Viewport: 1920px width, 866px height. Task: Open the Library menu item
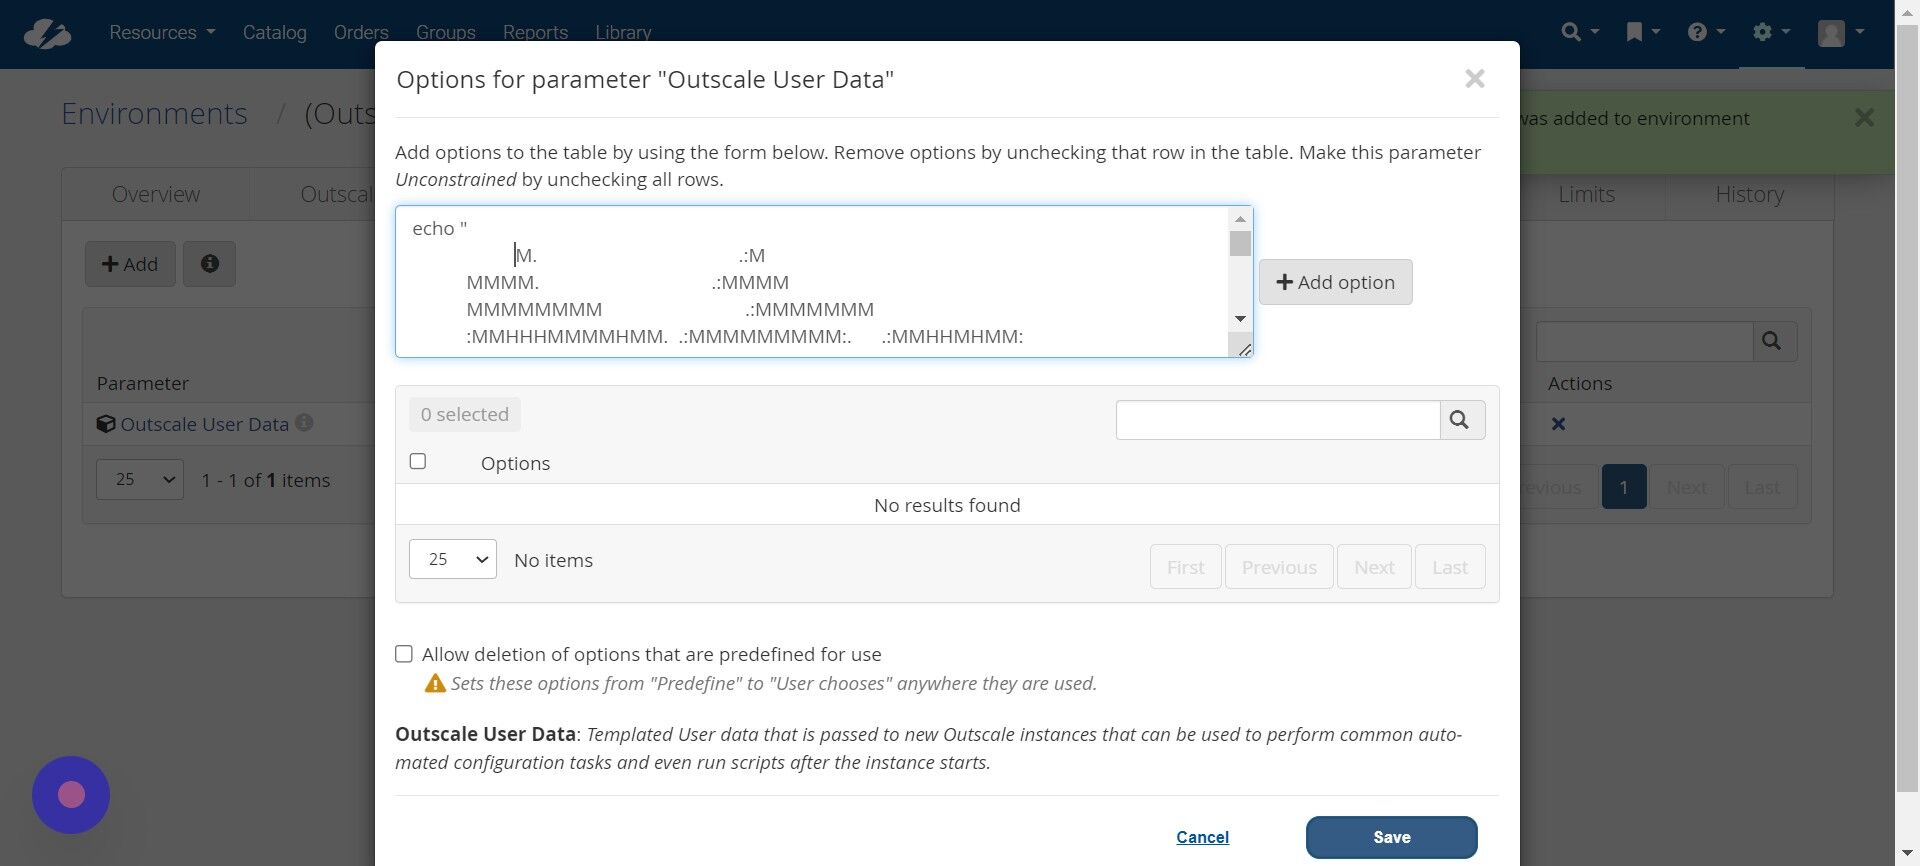(x=623, y=33)
